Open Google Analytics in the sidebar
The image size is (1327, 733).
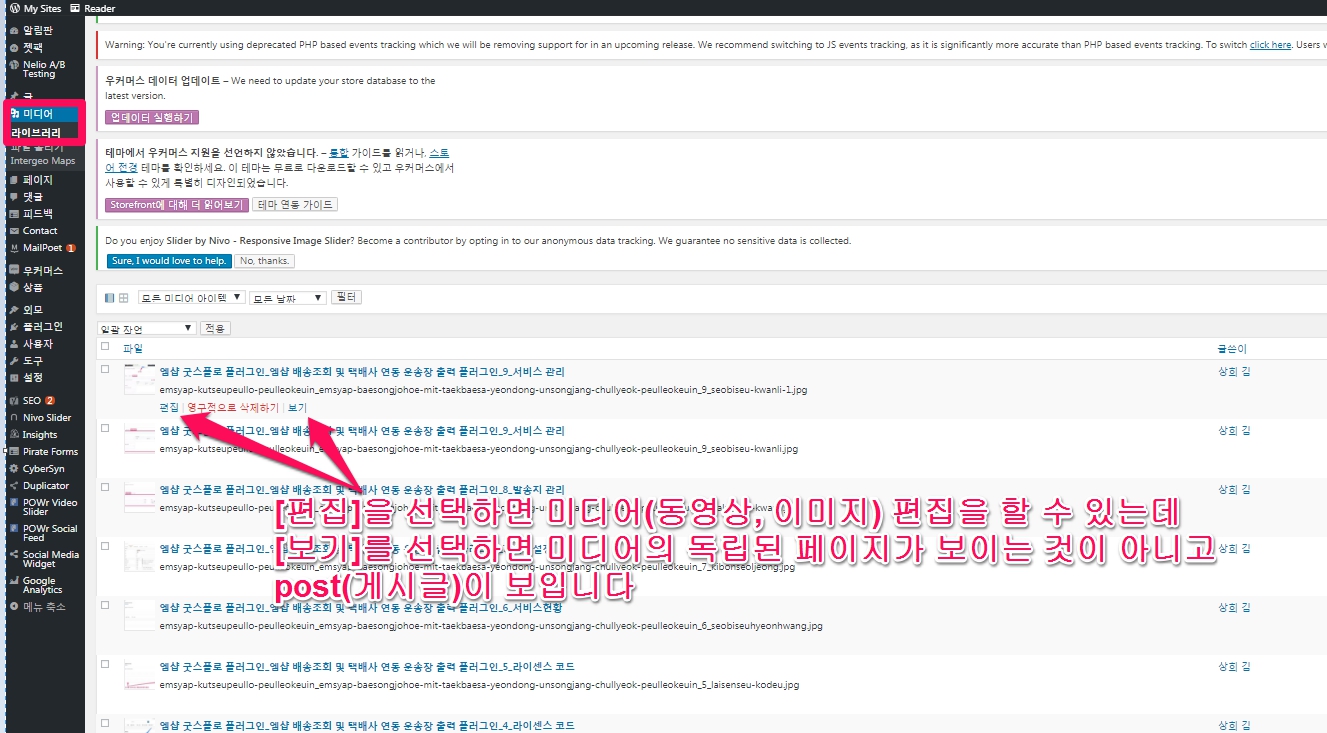point(40,585)
